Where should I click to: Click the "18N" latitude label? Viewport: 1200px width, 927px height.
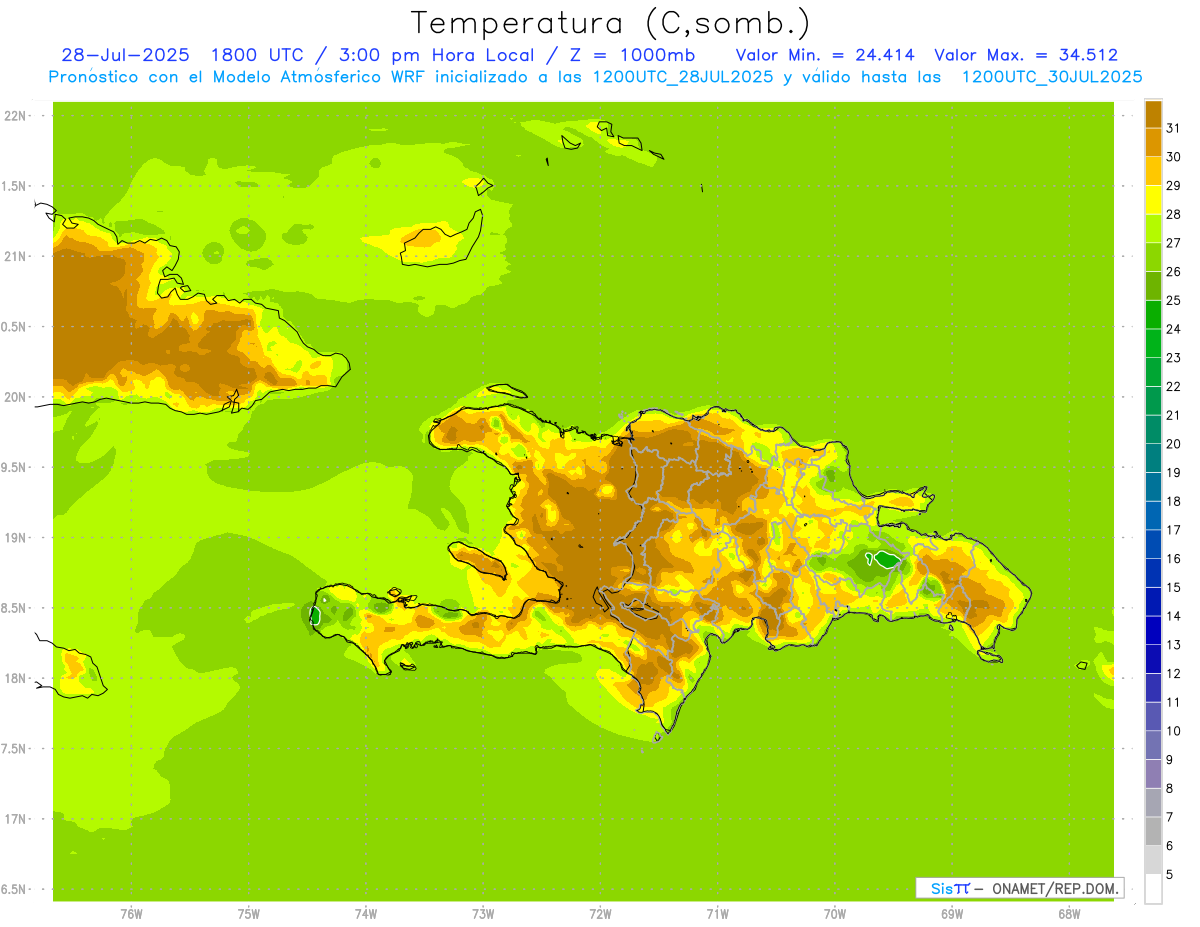click(15, 678)
